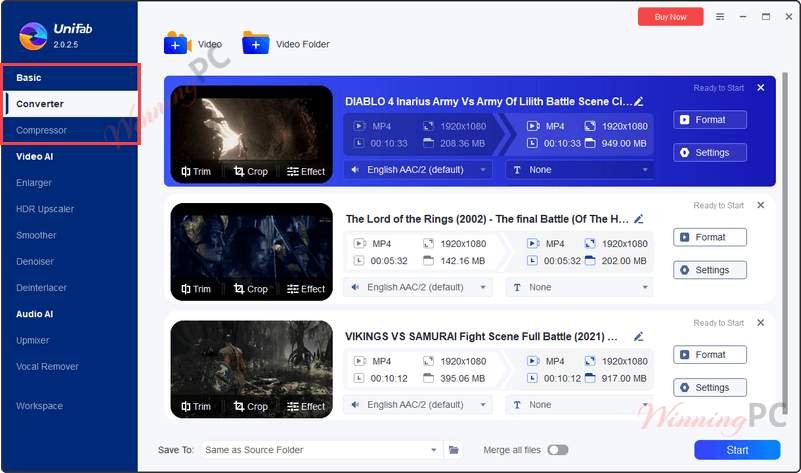Open the Enlarger module

34,183
